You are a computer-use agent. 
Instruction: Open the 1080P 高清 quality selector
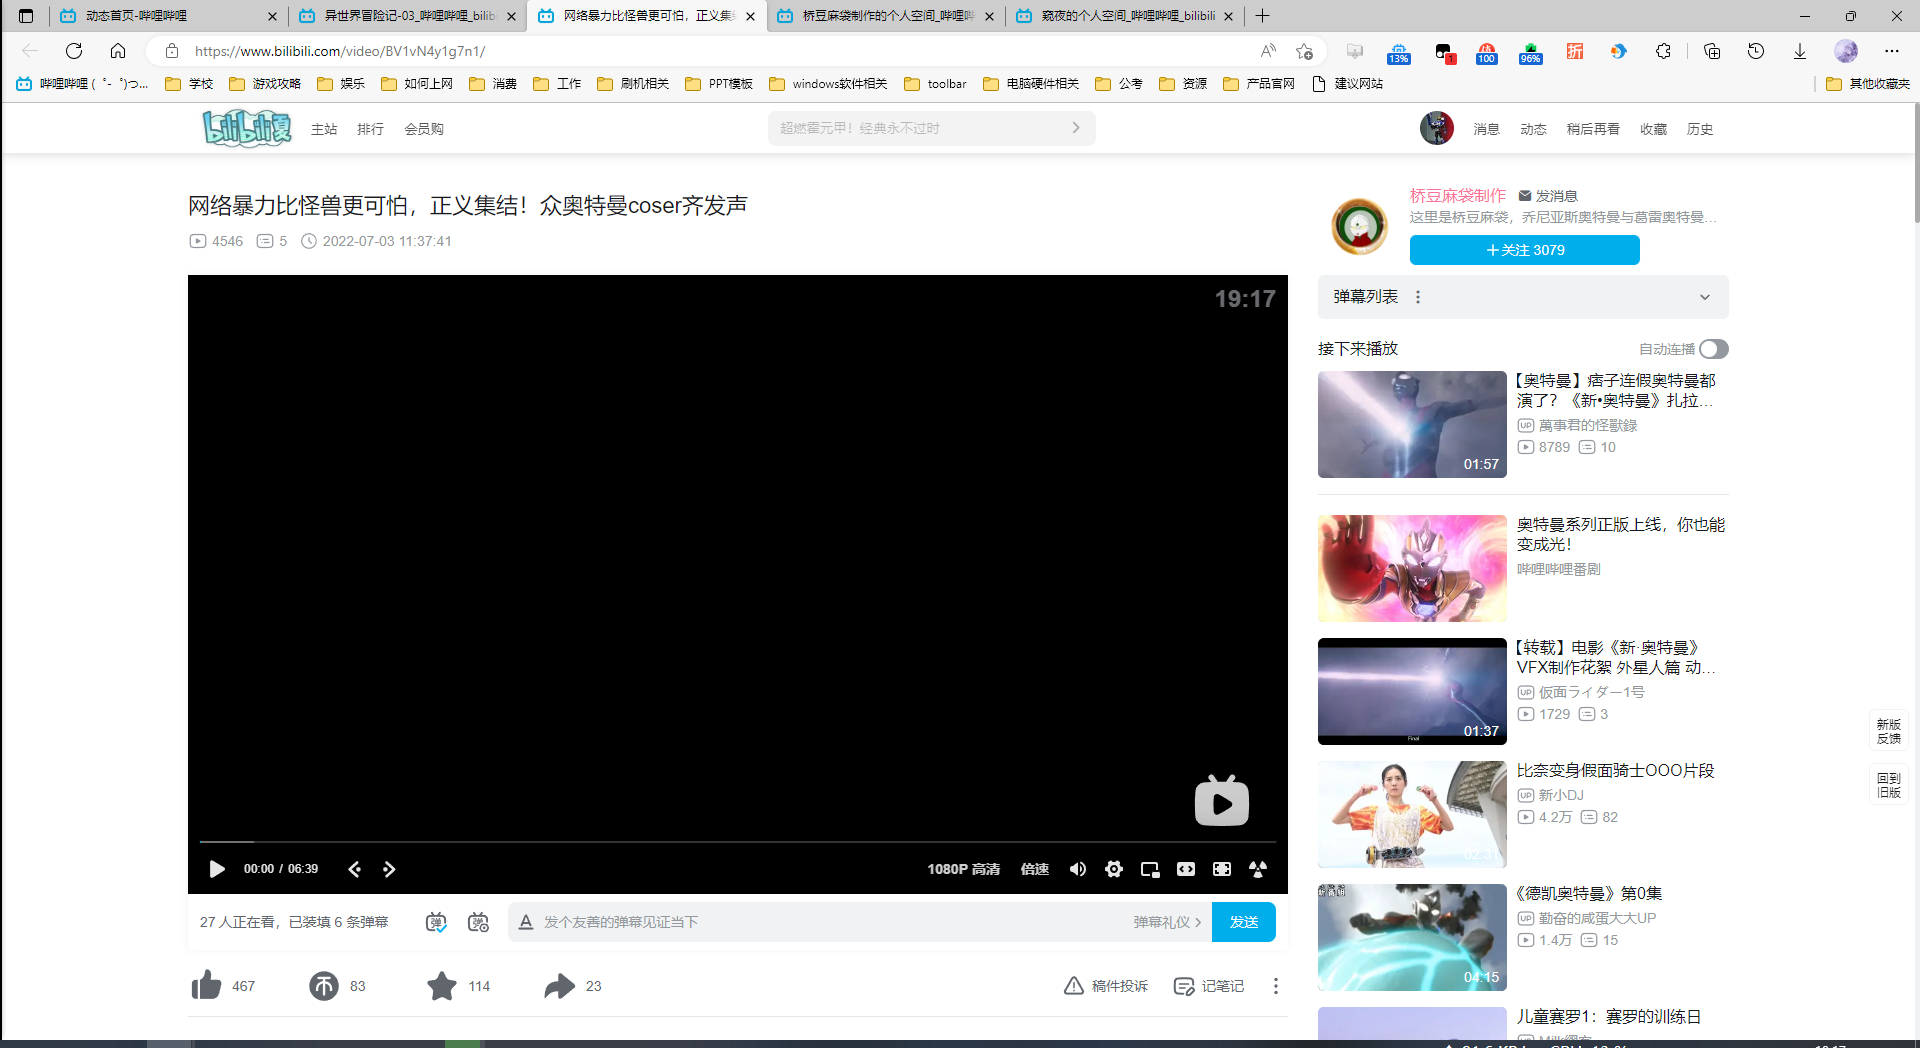(x=963, y=869)
